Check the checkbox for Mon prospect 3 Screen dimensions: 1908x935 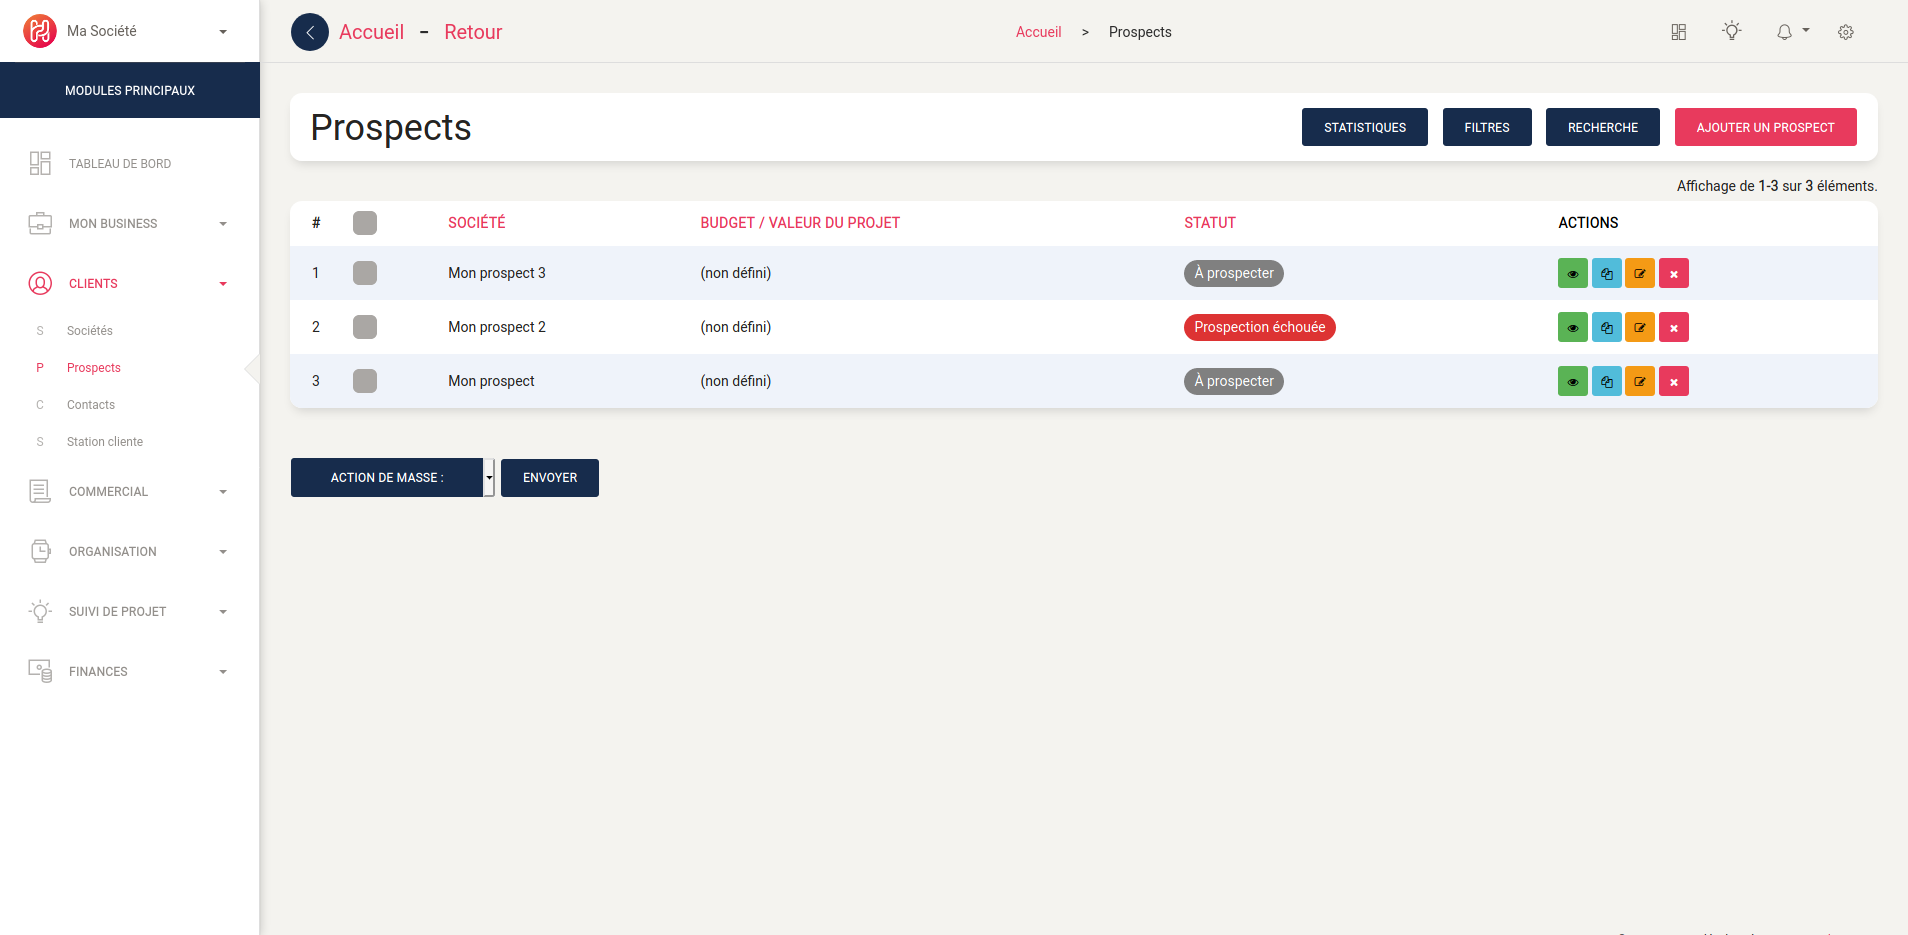tap(364, 273)
